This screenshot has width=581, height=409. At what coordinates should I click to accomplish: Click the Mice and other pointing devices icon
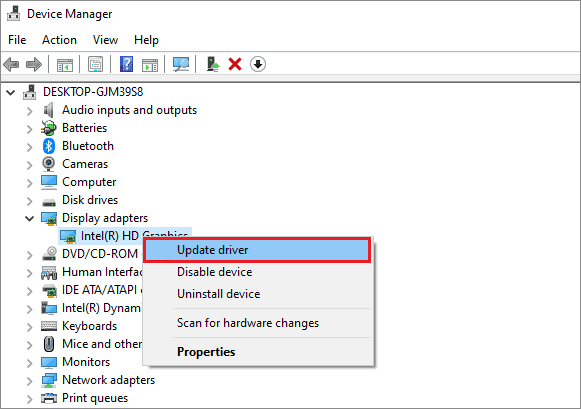[x=49, y=344]
